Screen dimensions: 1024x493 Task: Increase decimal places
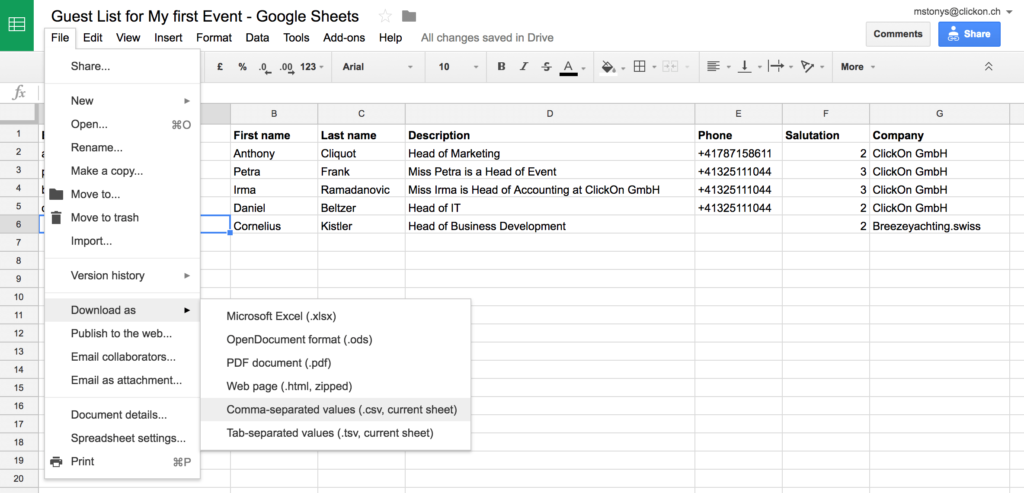(x=286, y=67)
